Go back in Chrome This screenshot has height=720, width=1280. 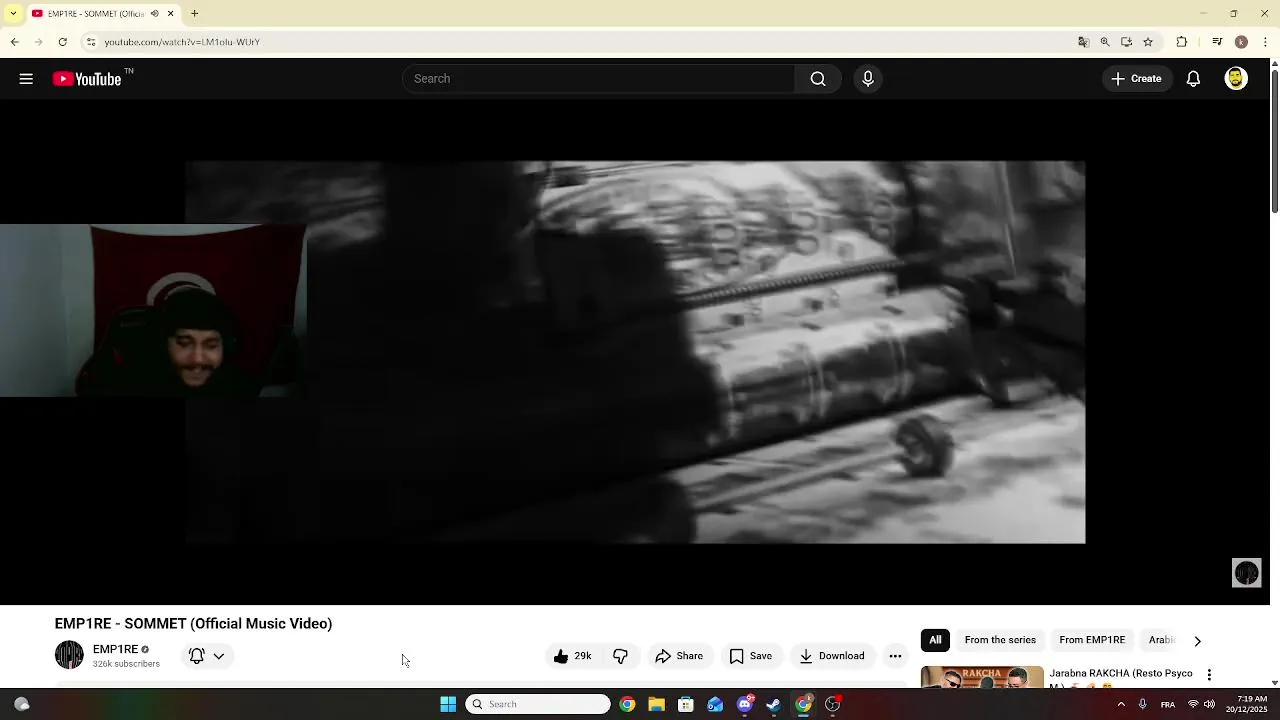(x=14, y=42)
